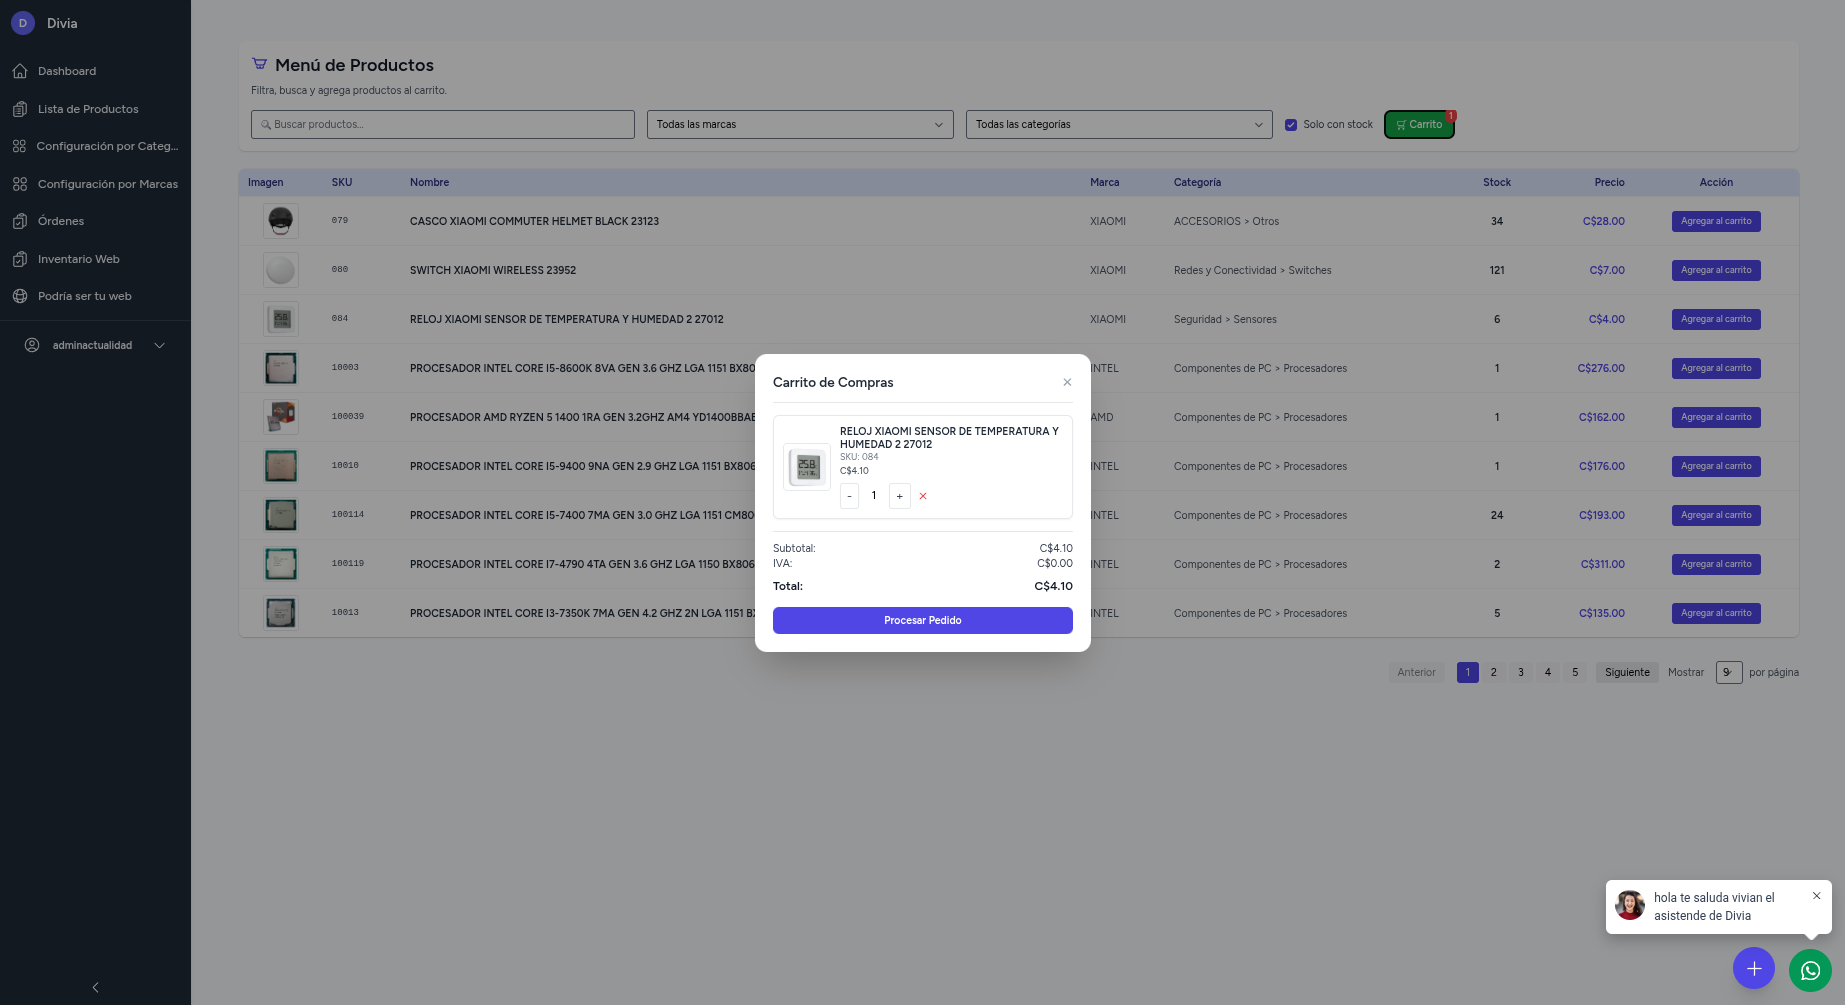Viewport: 1845px width, 1005px height.
Task: Collapse sidebar using bottom left arrow
Action: pyautogui.click(x=95, y=987)
